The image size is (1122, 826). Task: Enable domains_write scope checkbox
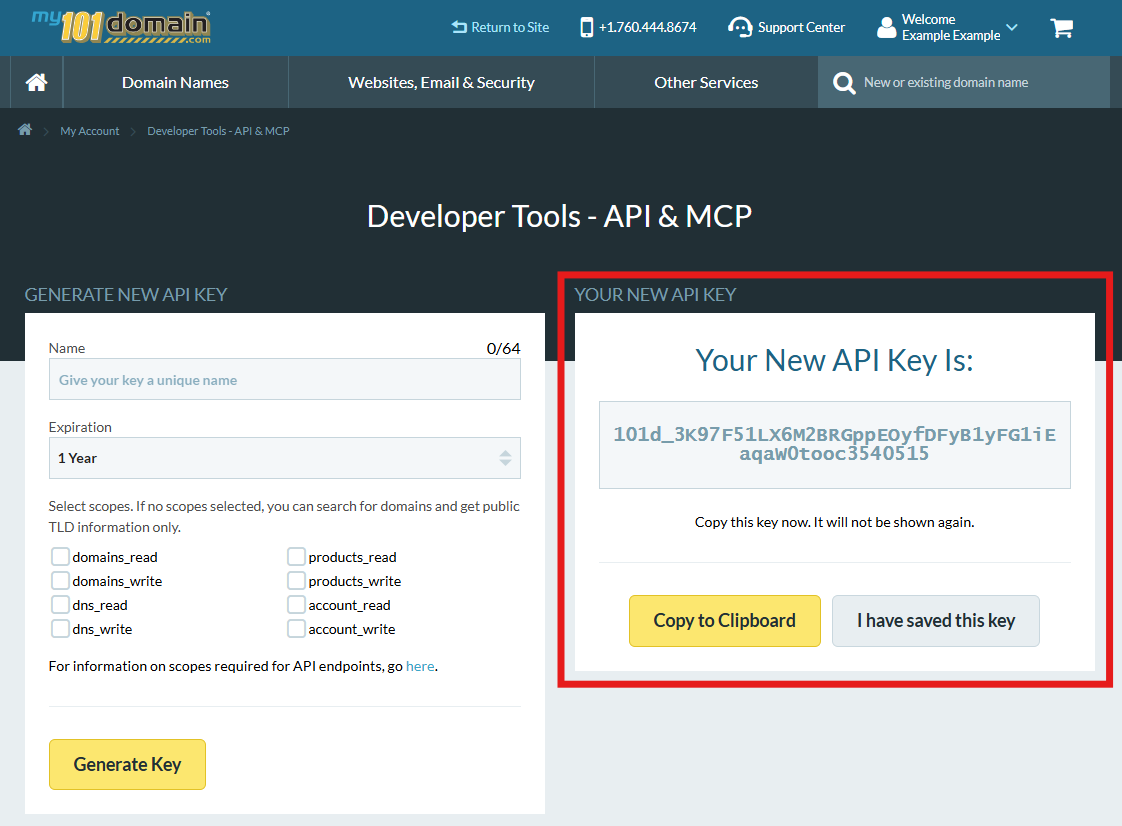pos(60,580)
